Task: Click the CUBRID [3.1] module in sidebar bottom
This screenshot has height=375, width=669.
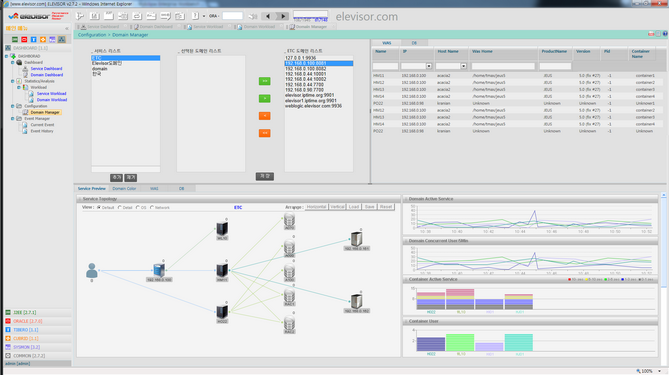Action: pyautogui.click(x=37, y=338)
